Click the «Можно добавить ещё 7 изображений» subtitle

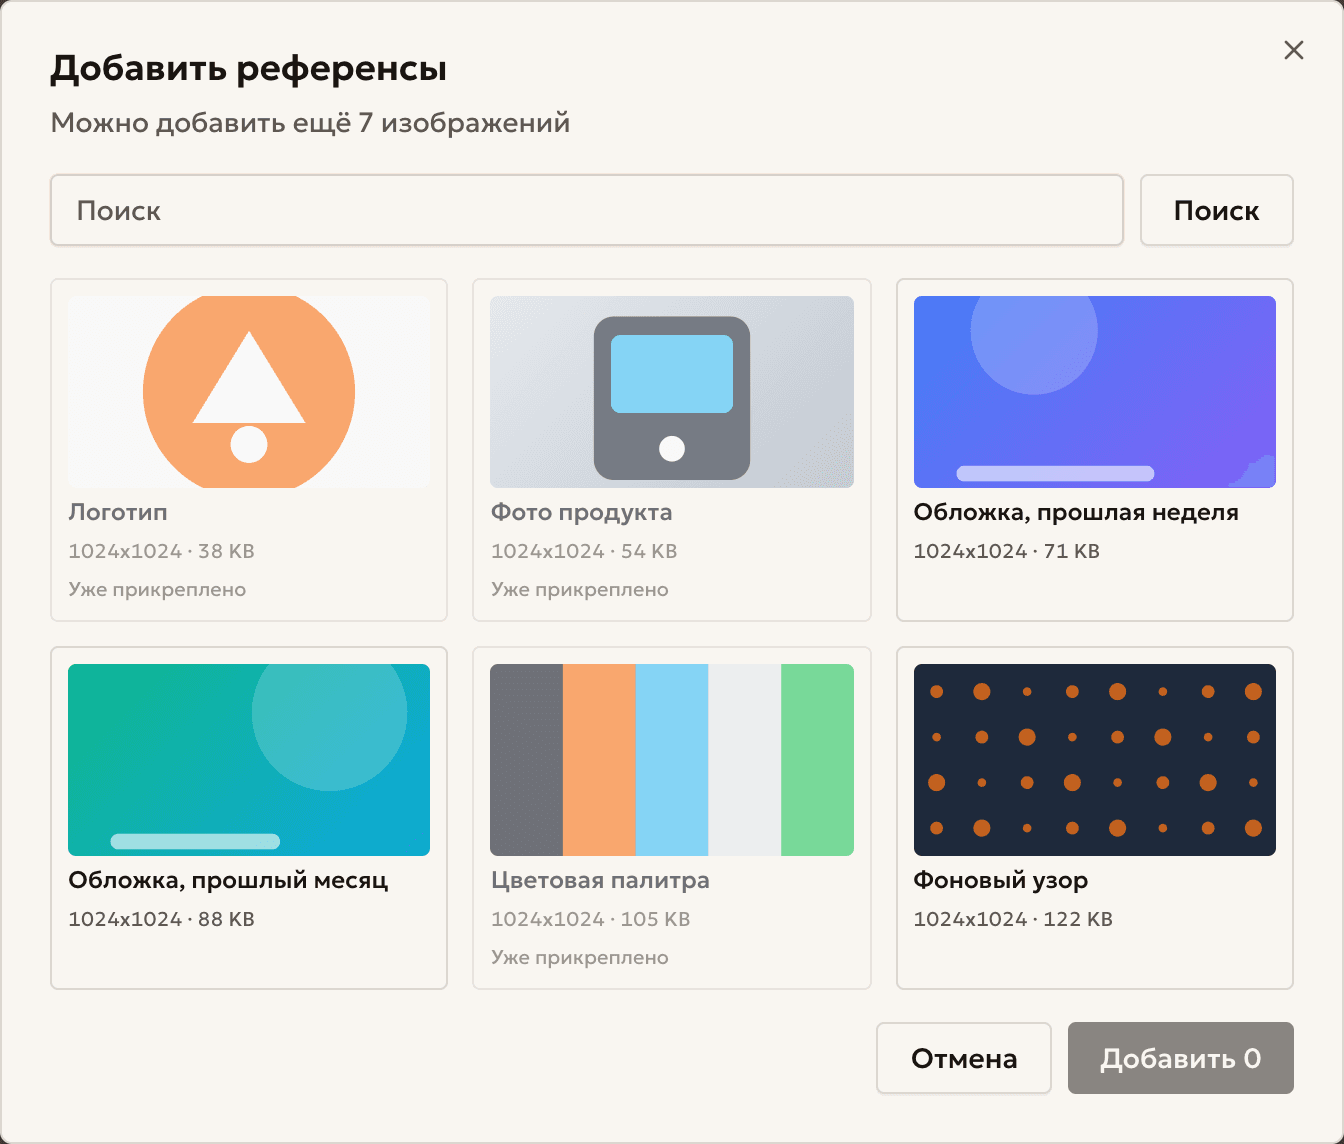click(311, 123)
